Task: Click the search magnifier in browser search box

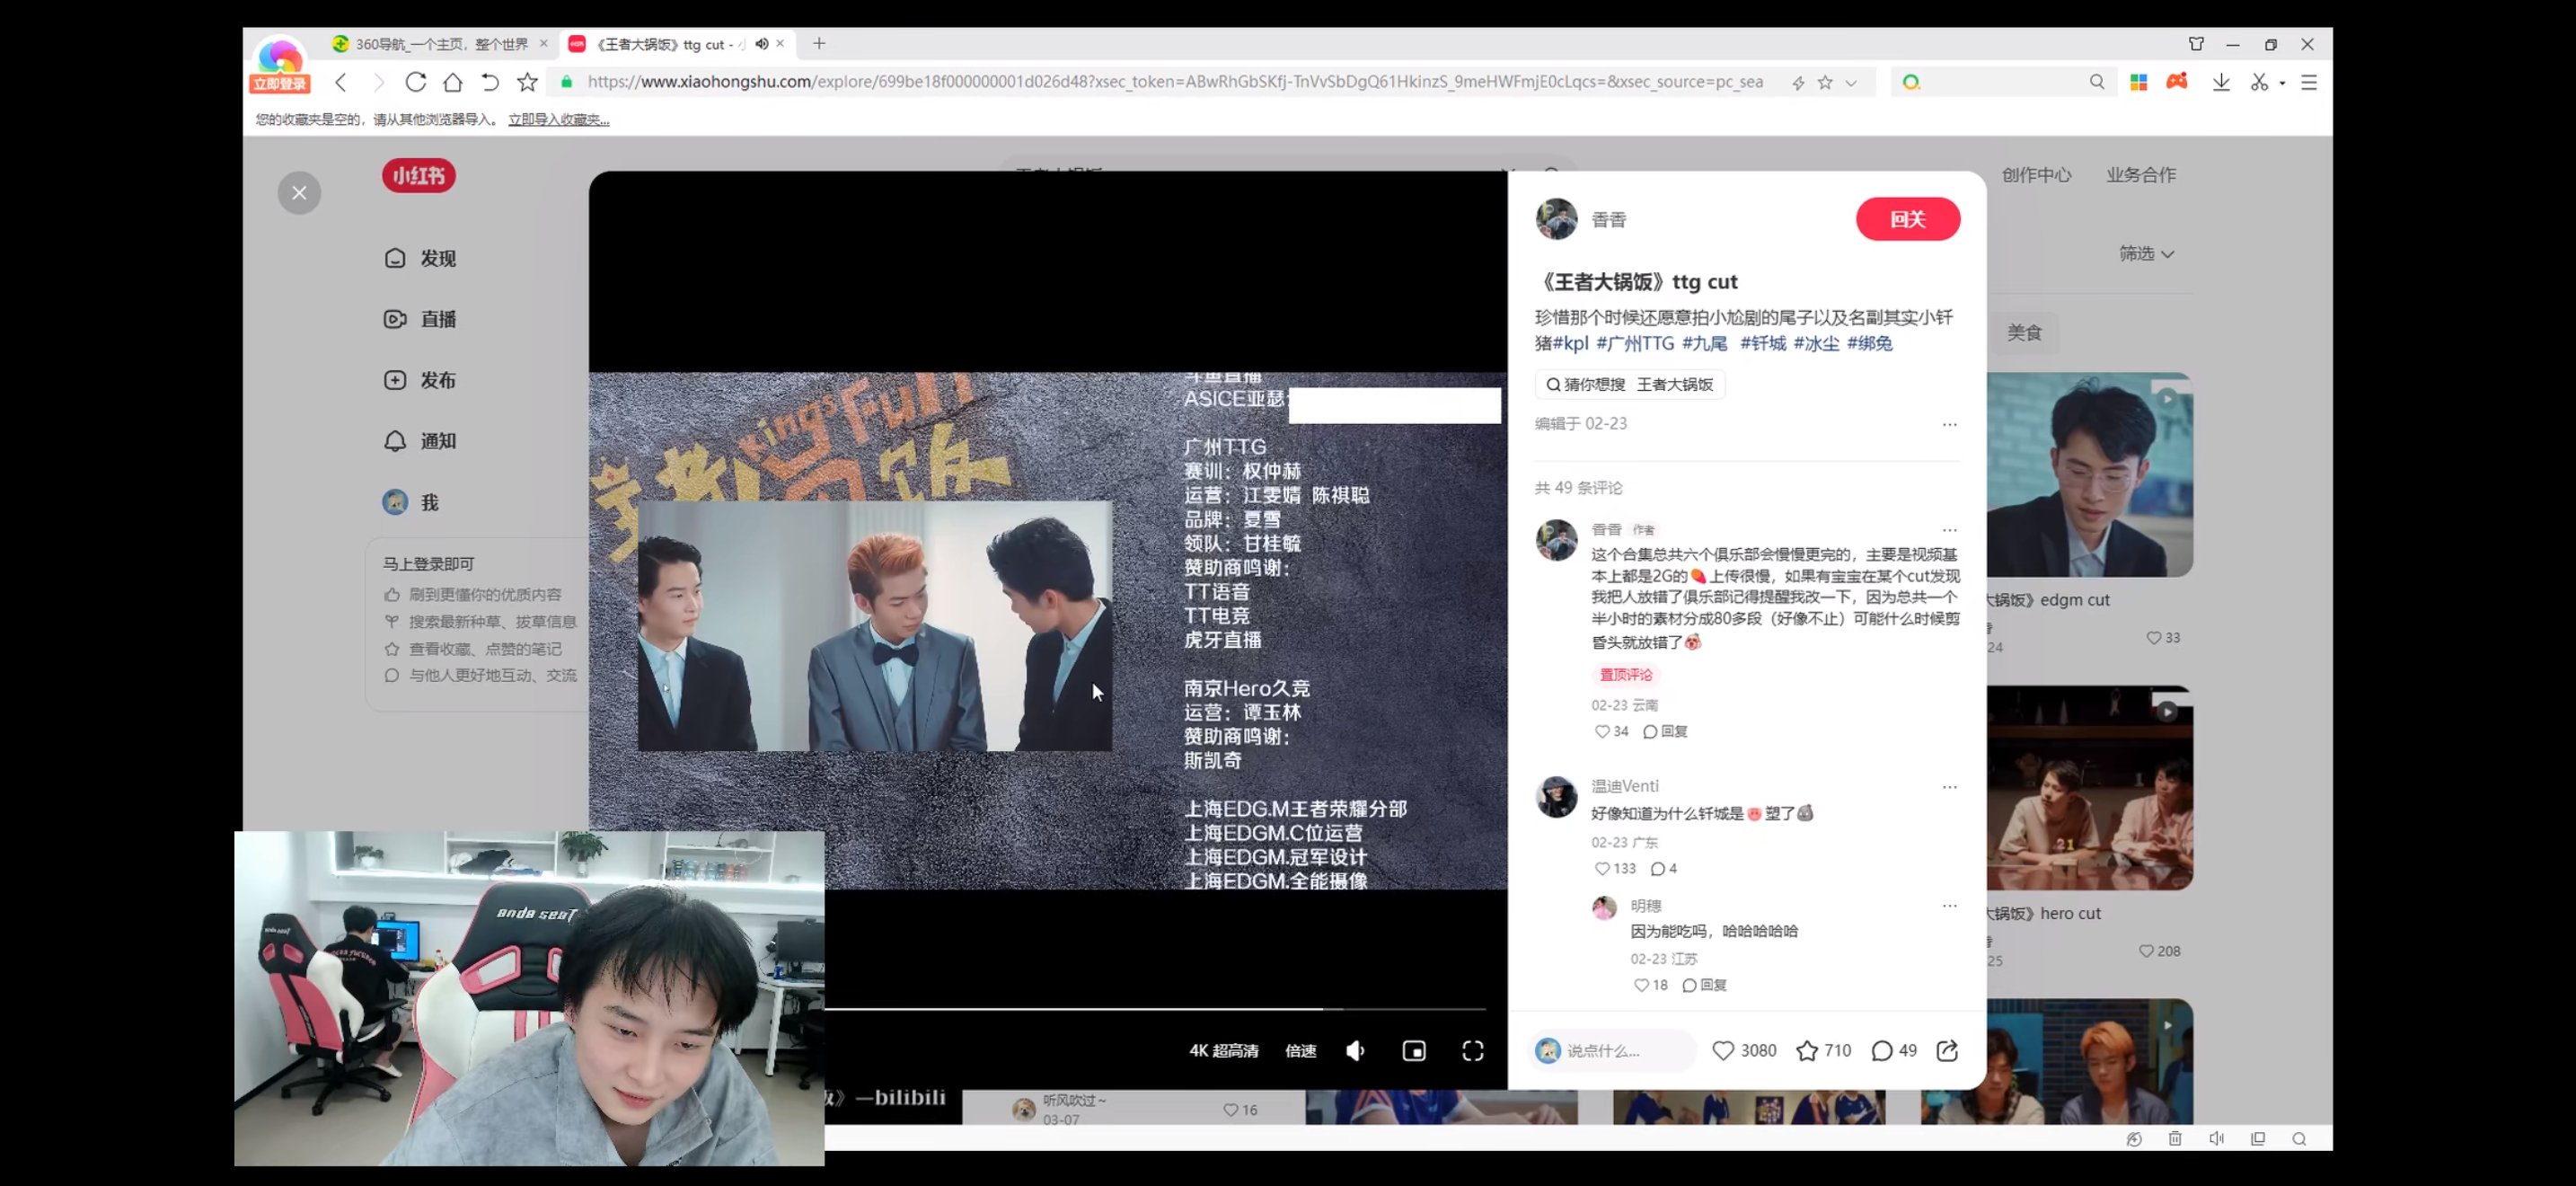Action: pos(2097,82)
